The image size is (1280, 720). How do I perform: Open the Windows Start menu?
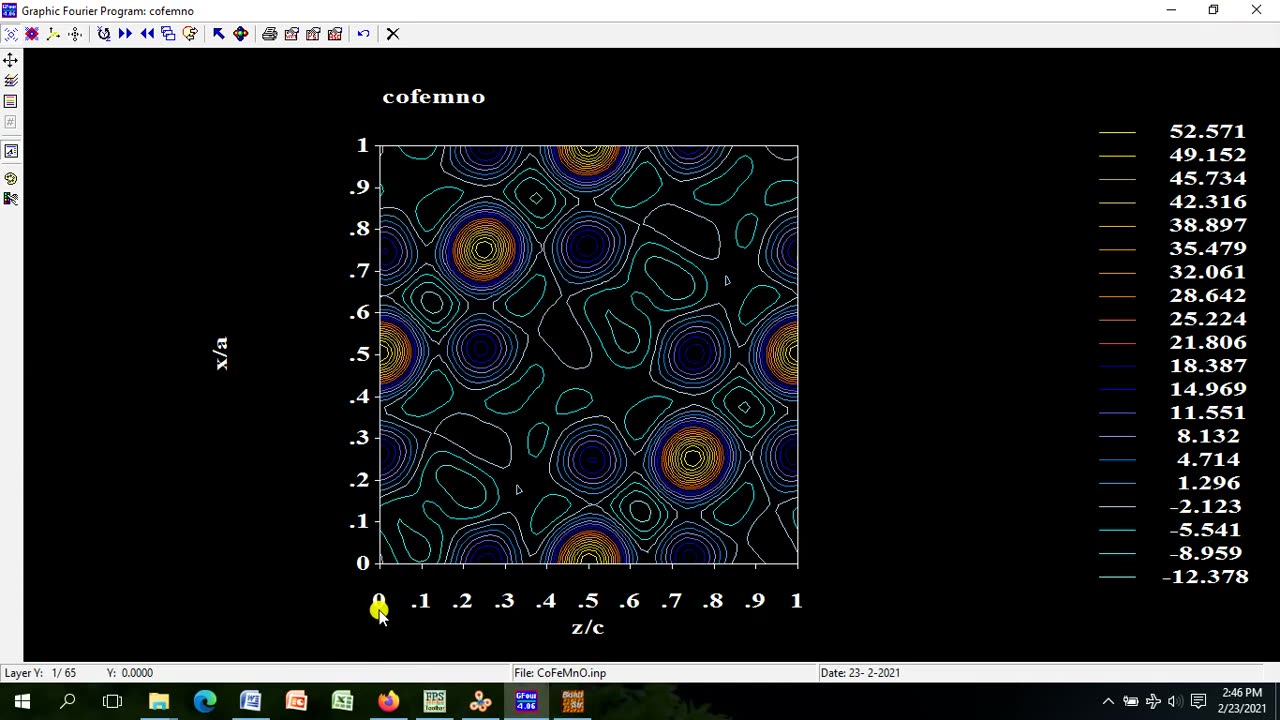[x=22, y=702]
